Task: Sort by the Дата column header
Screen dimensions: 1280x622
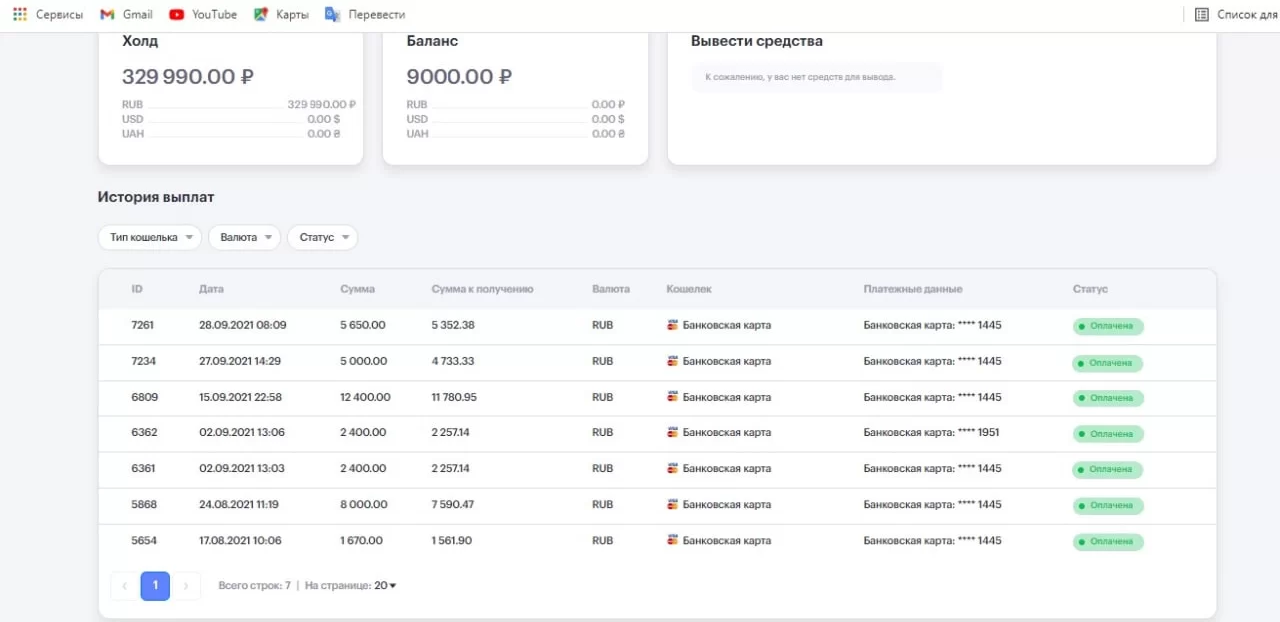Action: [211, 289]
